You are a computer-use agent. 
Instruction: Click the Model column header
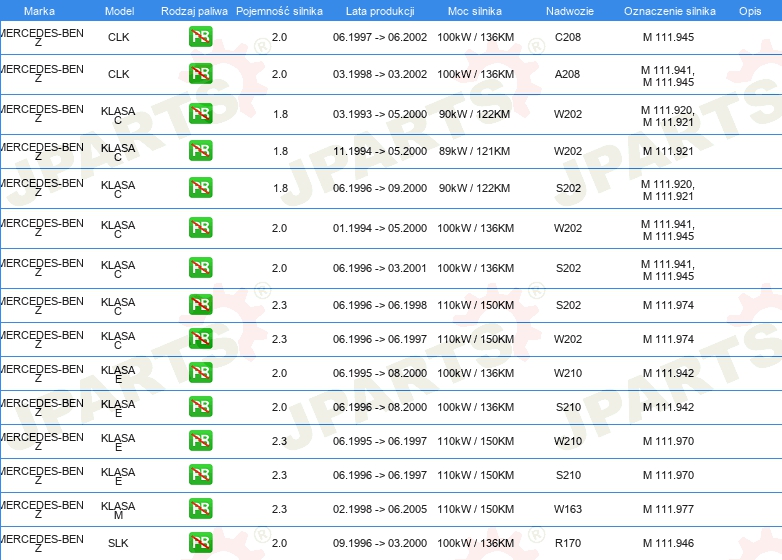119,11
